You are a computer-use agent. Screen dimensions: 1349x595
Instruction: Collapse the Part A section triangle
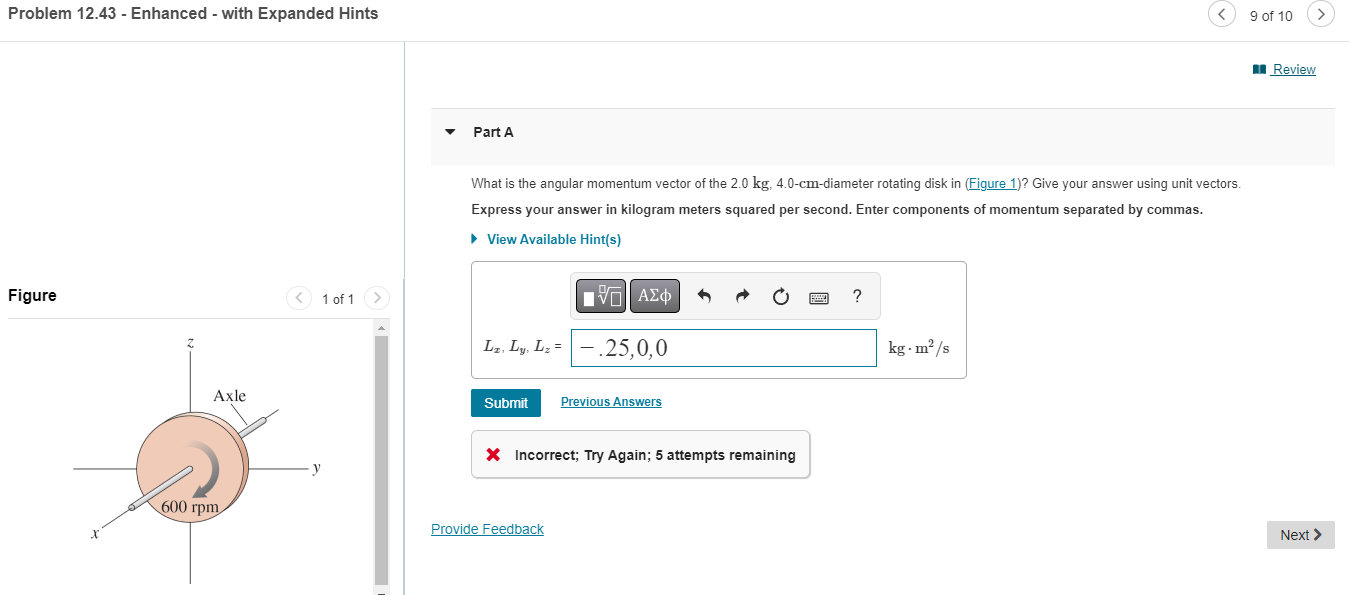click(450, 132)
